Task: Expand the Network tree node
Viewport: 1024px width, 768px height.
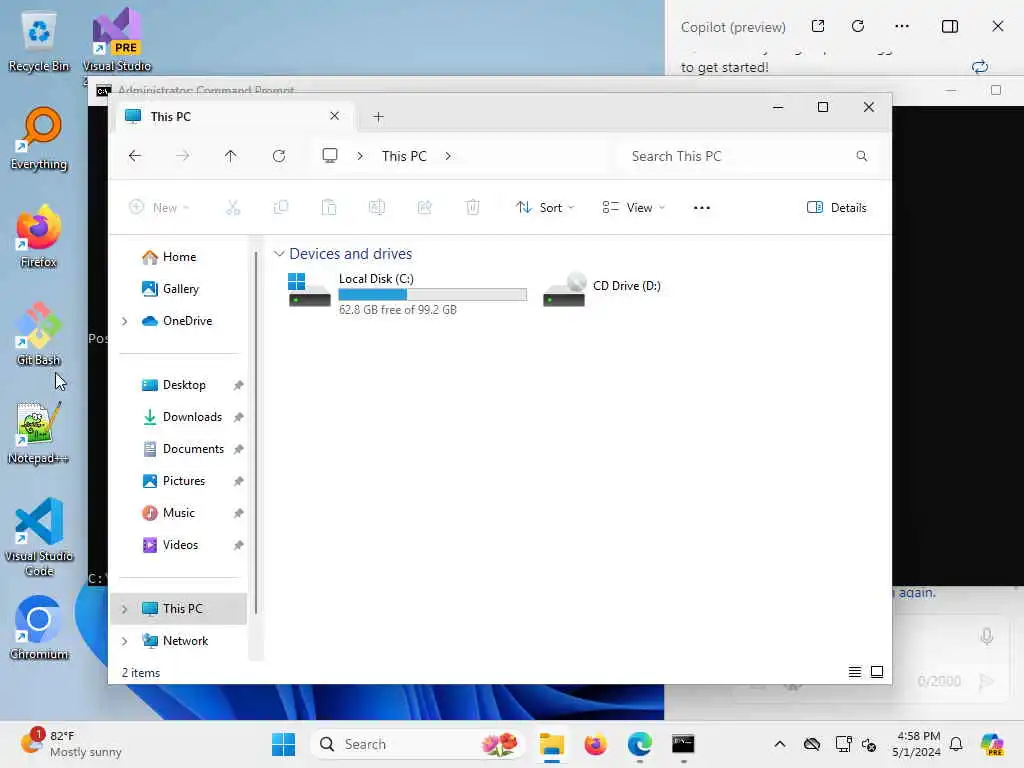Action: coord(125,641)
